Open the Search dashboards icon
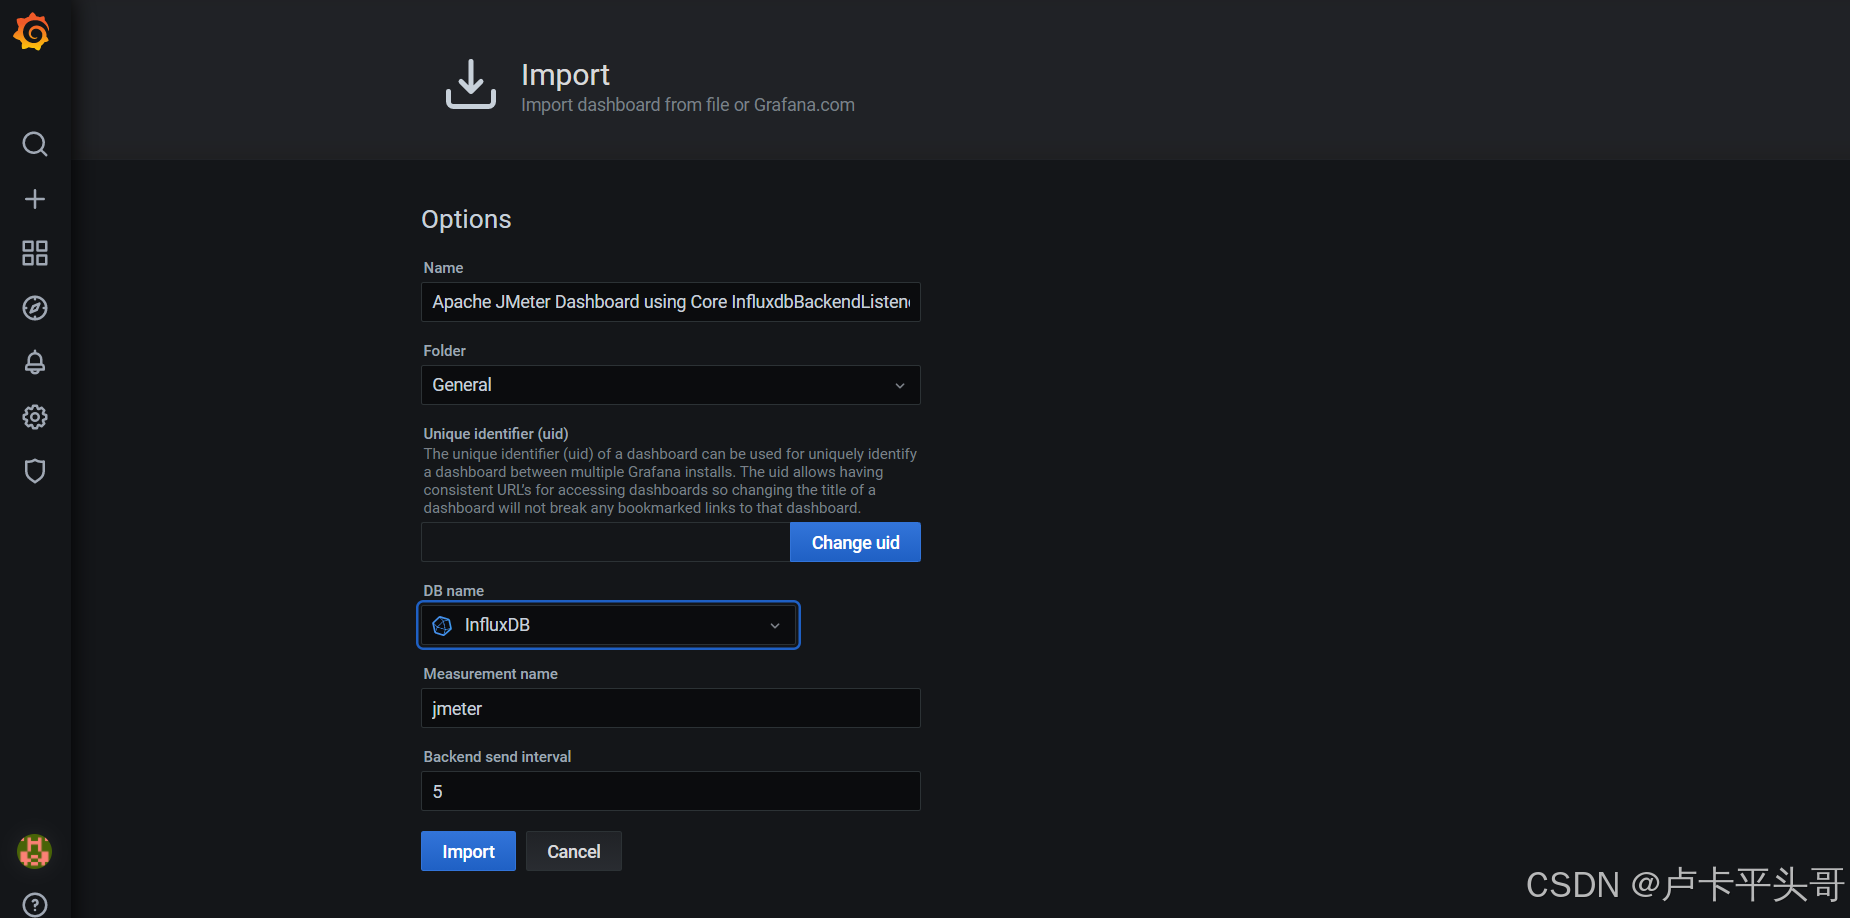Screen dimensions: 1850x918 coord(35,144)
